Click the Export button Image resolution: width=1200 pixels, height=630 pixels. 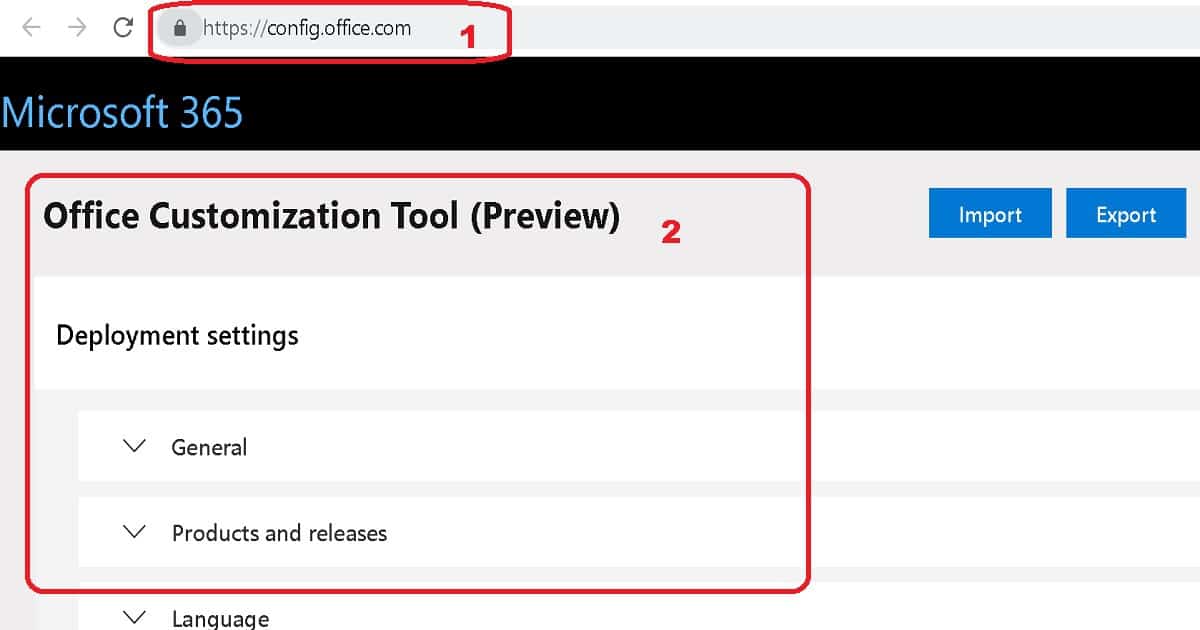[1126, 214]
